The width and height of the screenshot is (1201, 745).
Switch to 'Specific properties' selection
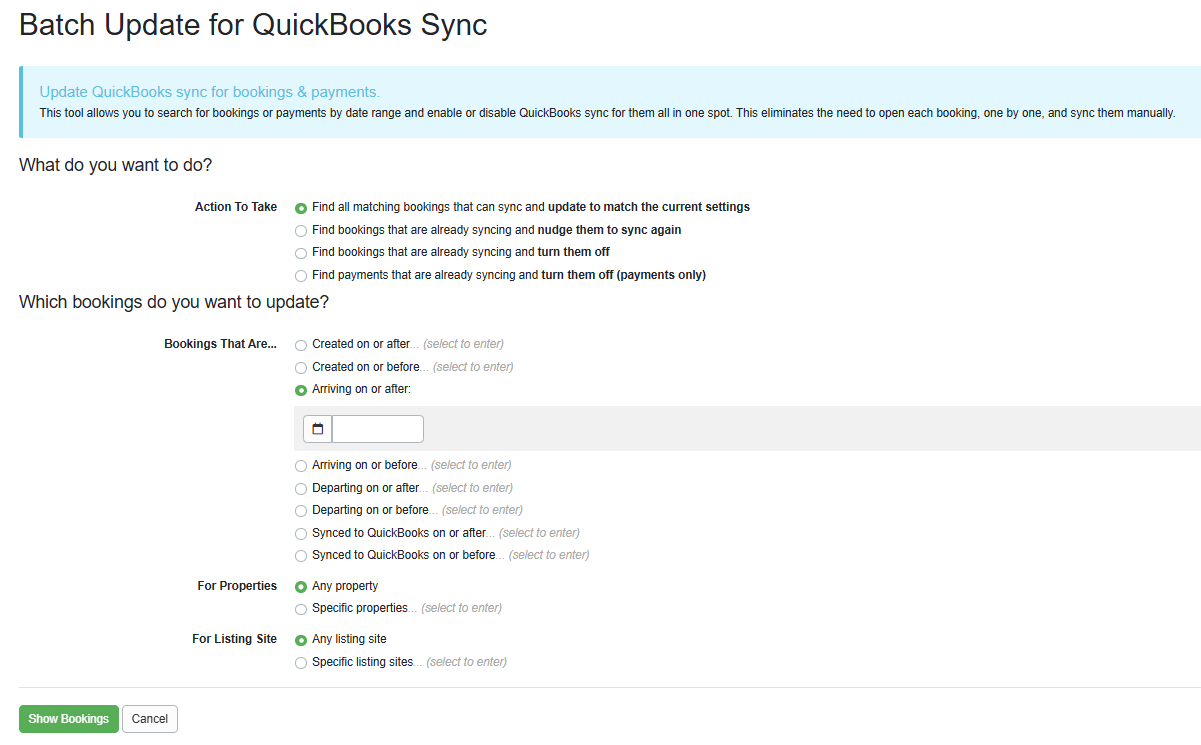coord(301,608)
